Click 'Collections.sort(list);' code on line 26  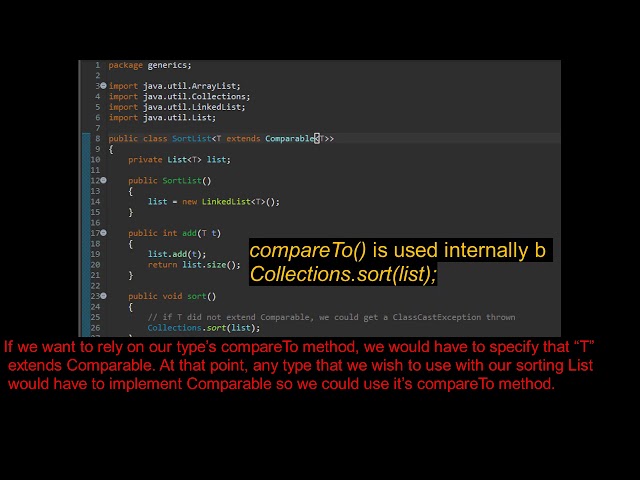pos(204,328)
